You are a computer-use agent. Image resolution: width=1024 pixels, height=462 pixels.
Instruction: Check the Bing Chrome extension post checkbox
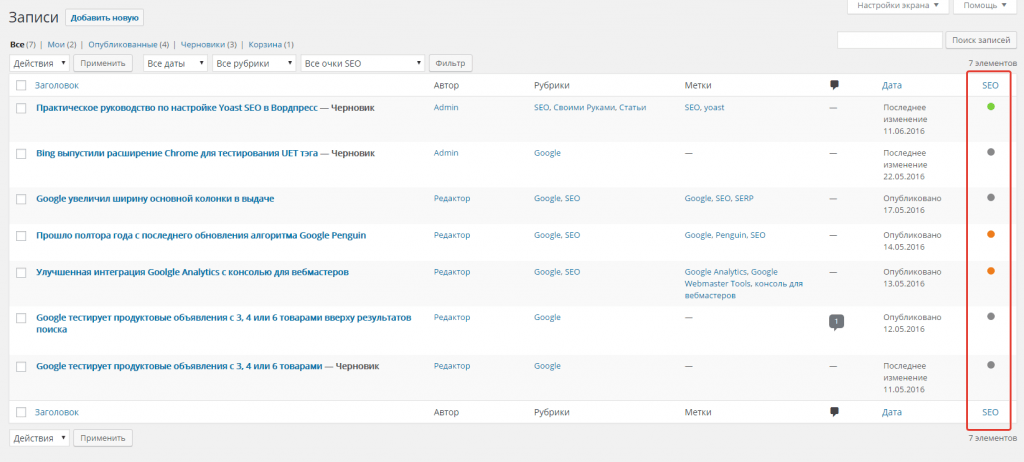21,154
